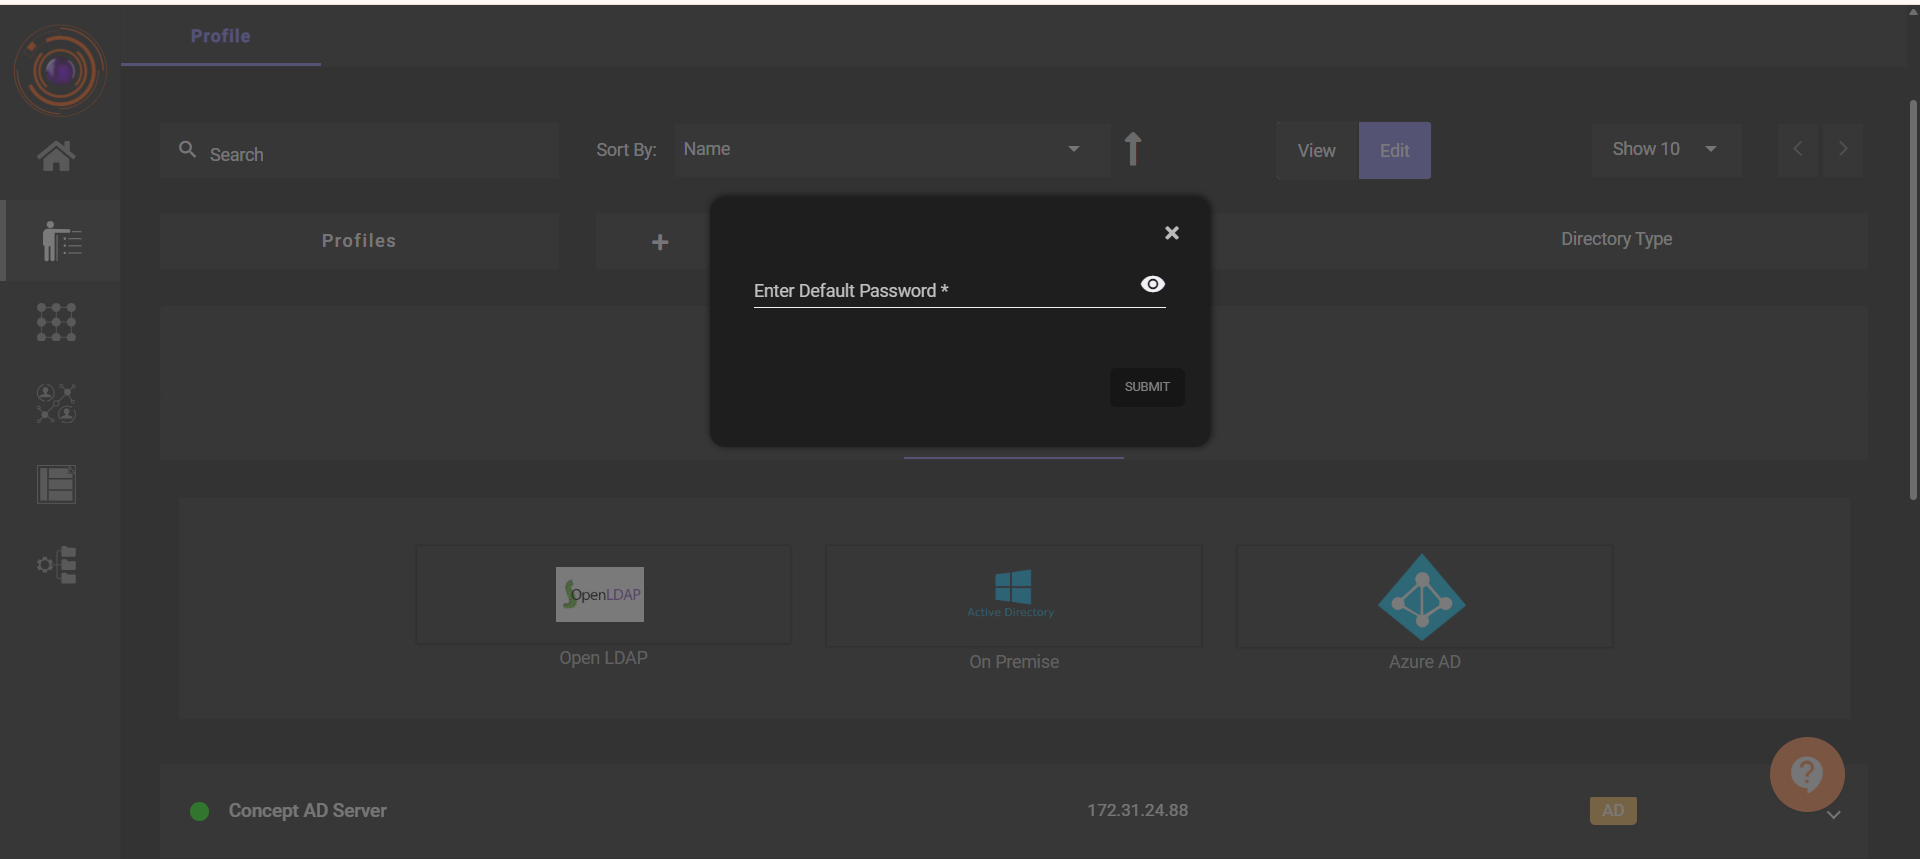Select the Profiles sidebar icon
Screen dimensions: 1920x859
tap(61, 240)
